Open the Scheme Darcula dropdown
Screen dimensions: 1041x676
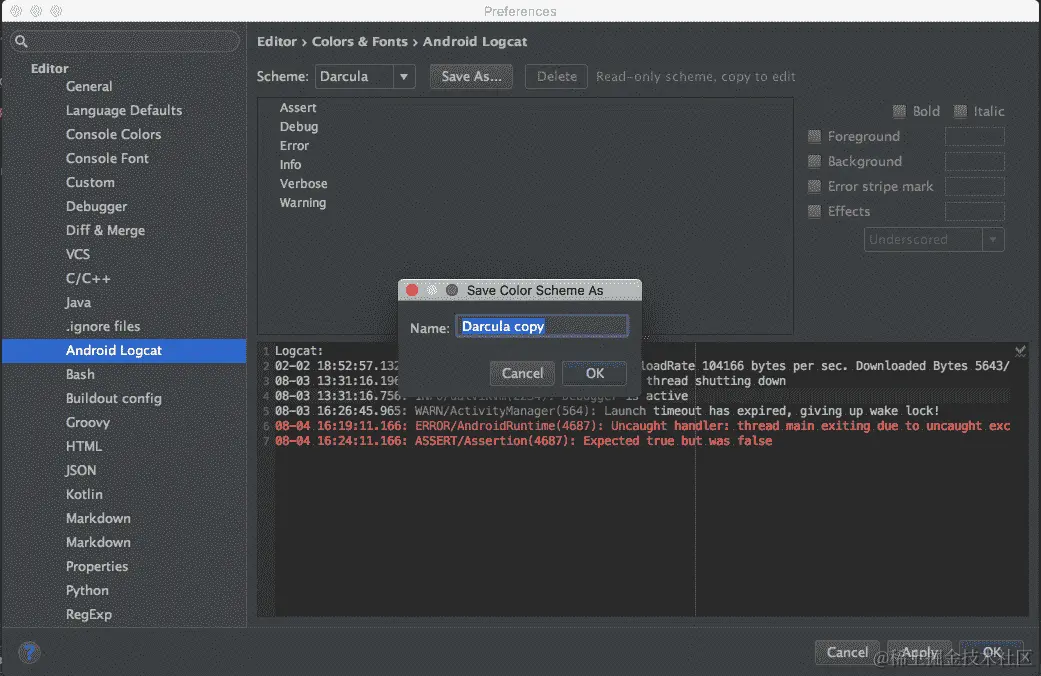click(365, 76)
